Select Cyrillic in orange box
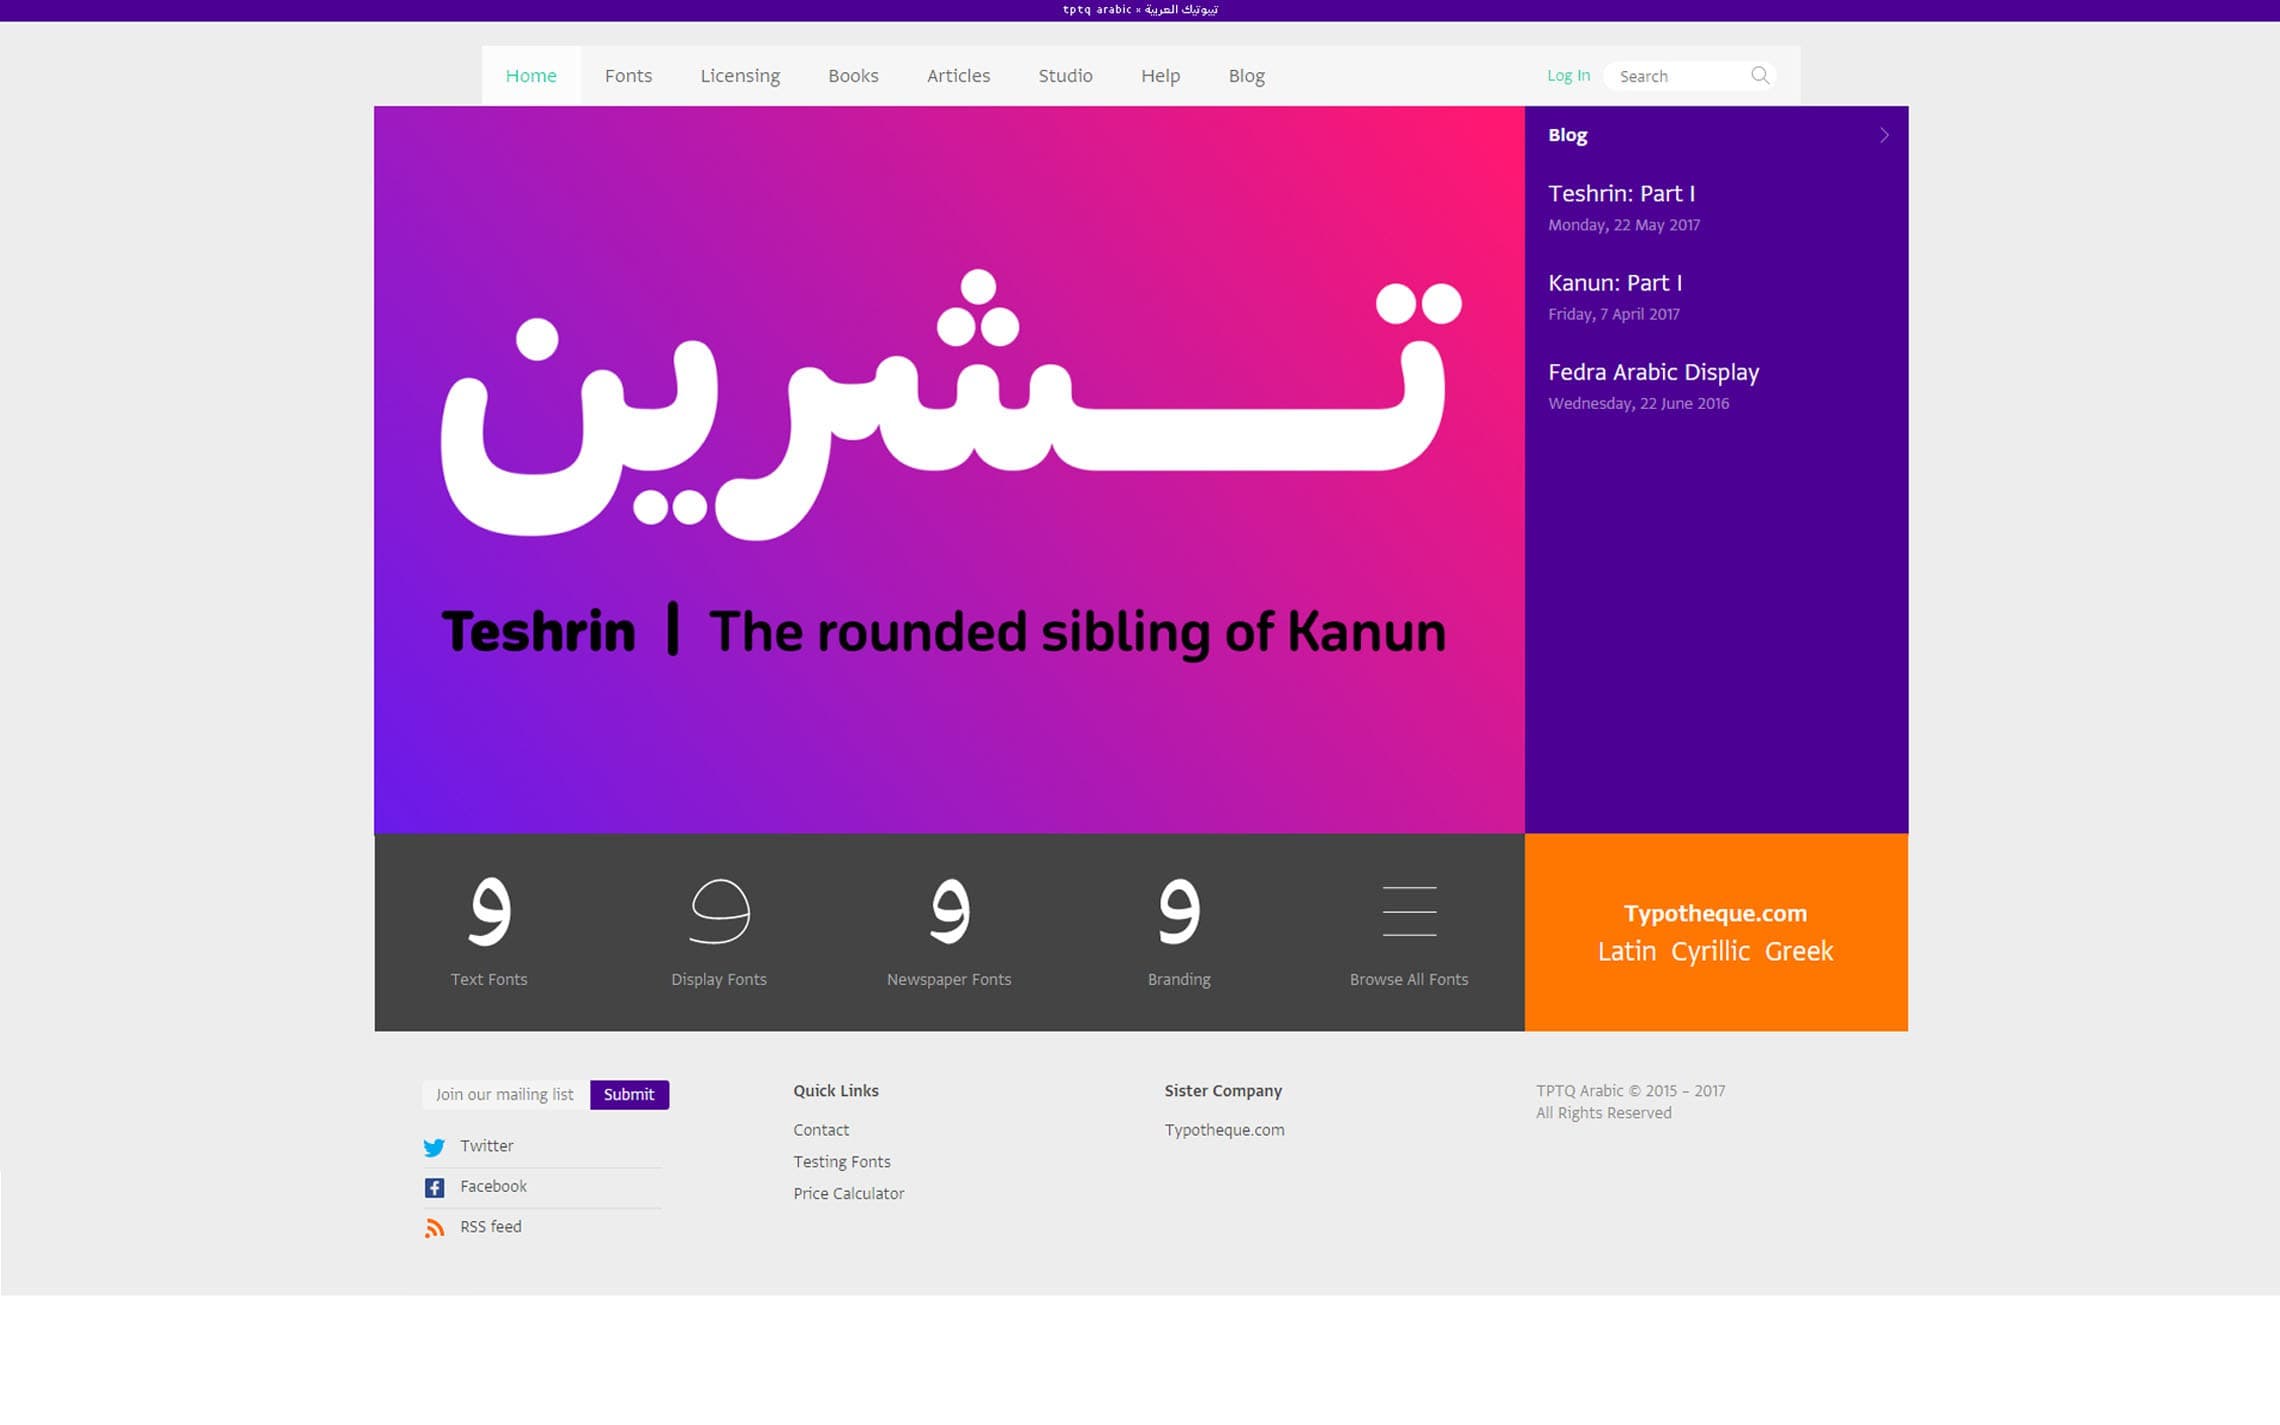The width and height of the screenshot is (2280, 1425). 1710,951
